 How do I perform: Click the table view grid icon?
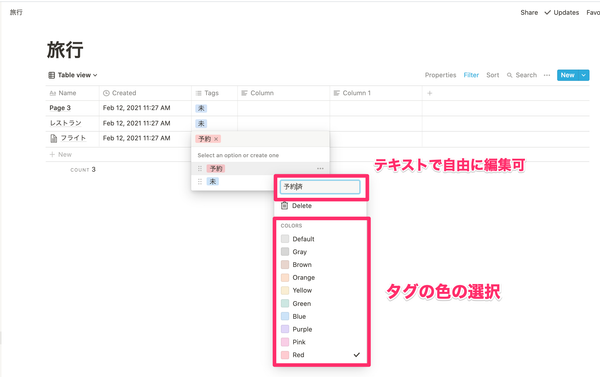[51, 75]
